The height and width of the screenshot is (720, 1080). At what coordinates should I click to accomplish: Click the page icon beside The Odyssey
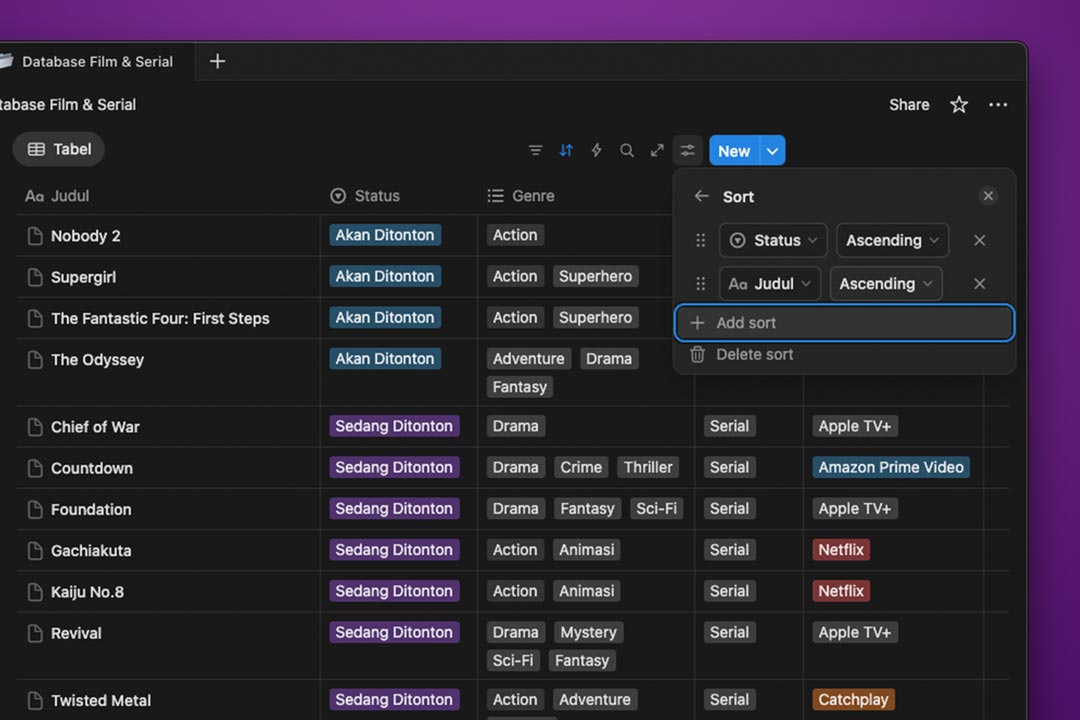[x=34, y=360]
